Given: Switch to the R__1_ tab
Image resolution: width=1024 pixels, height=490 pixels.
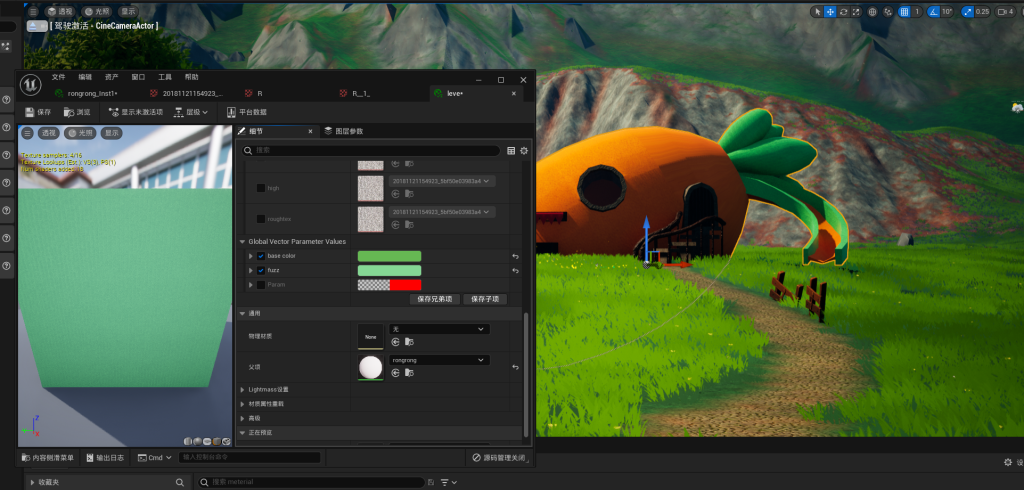Looking at the screenshot, I should [x=361, y=93].
